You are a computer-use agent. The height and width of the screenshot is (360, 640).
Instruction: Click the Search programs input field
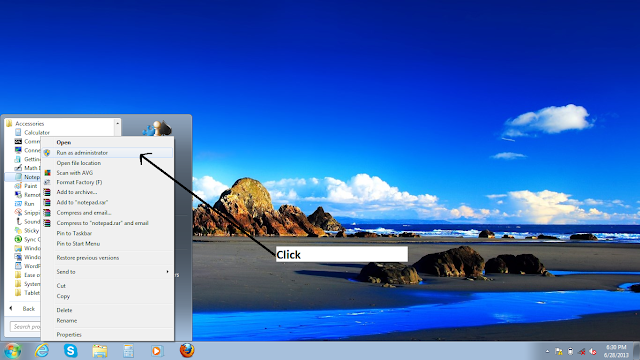pos(25,327)
